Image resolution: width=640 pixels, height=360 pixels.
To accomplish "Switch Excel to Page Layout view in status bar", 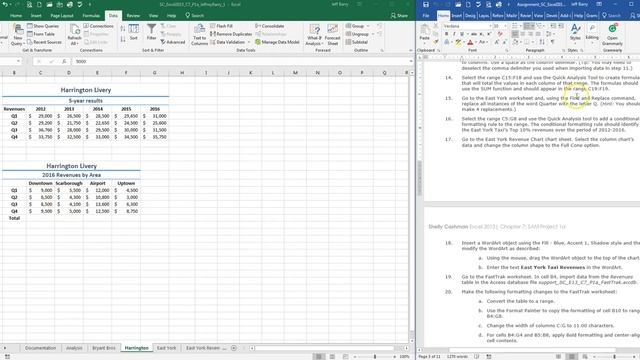I will pyautogui.click(x=332, y=357).
